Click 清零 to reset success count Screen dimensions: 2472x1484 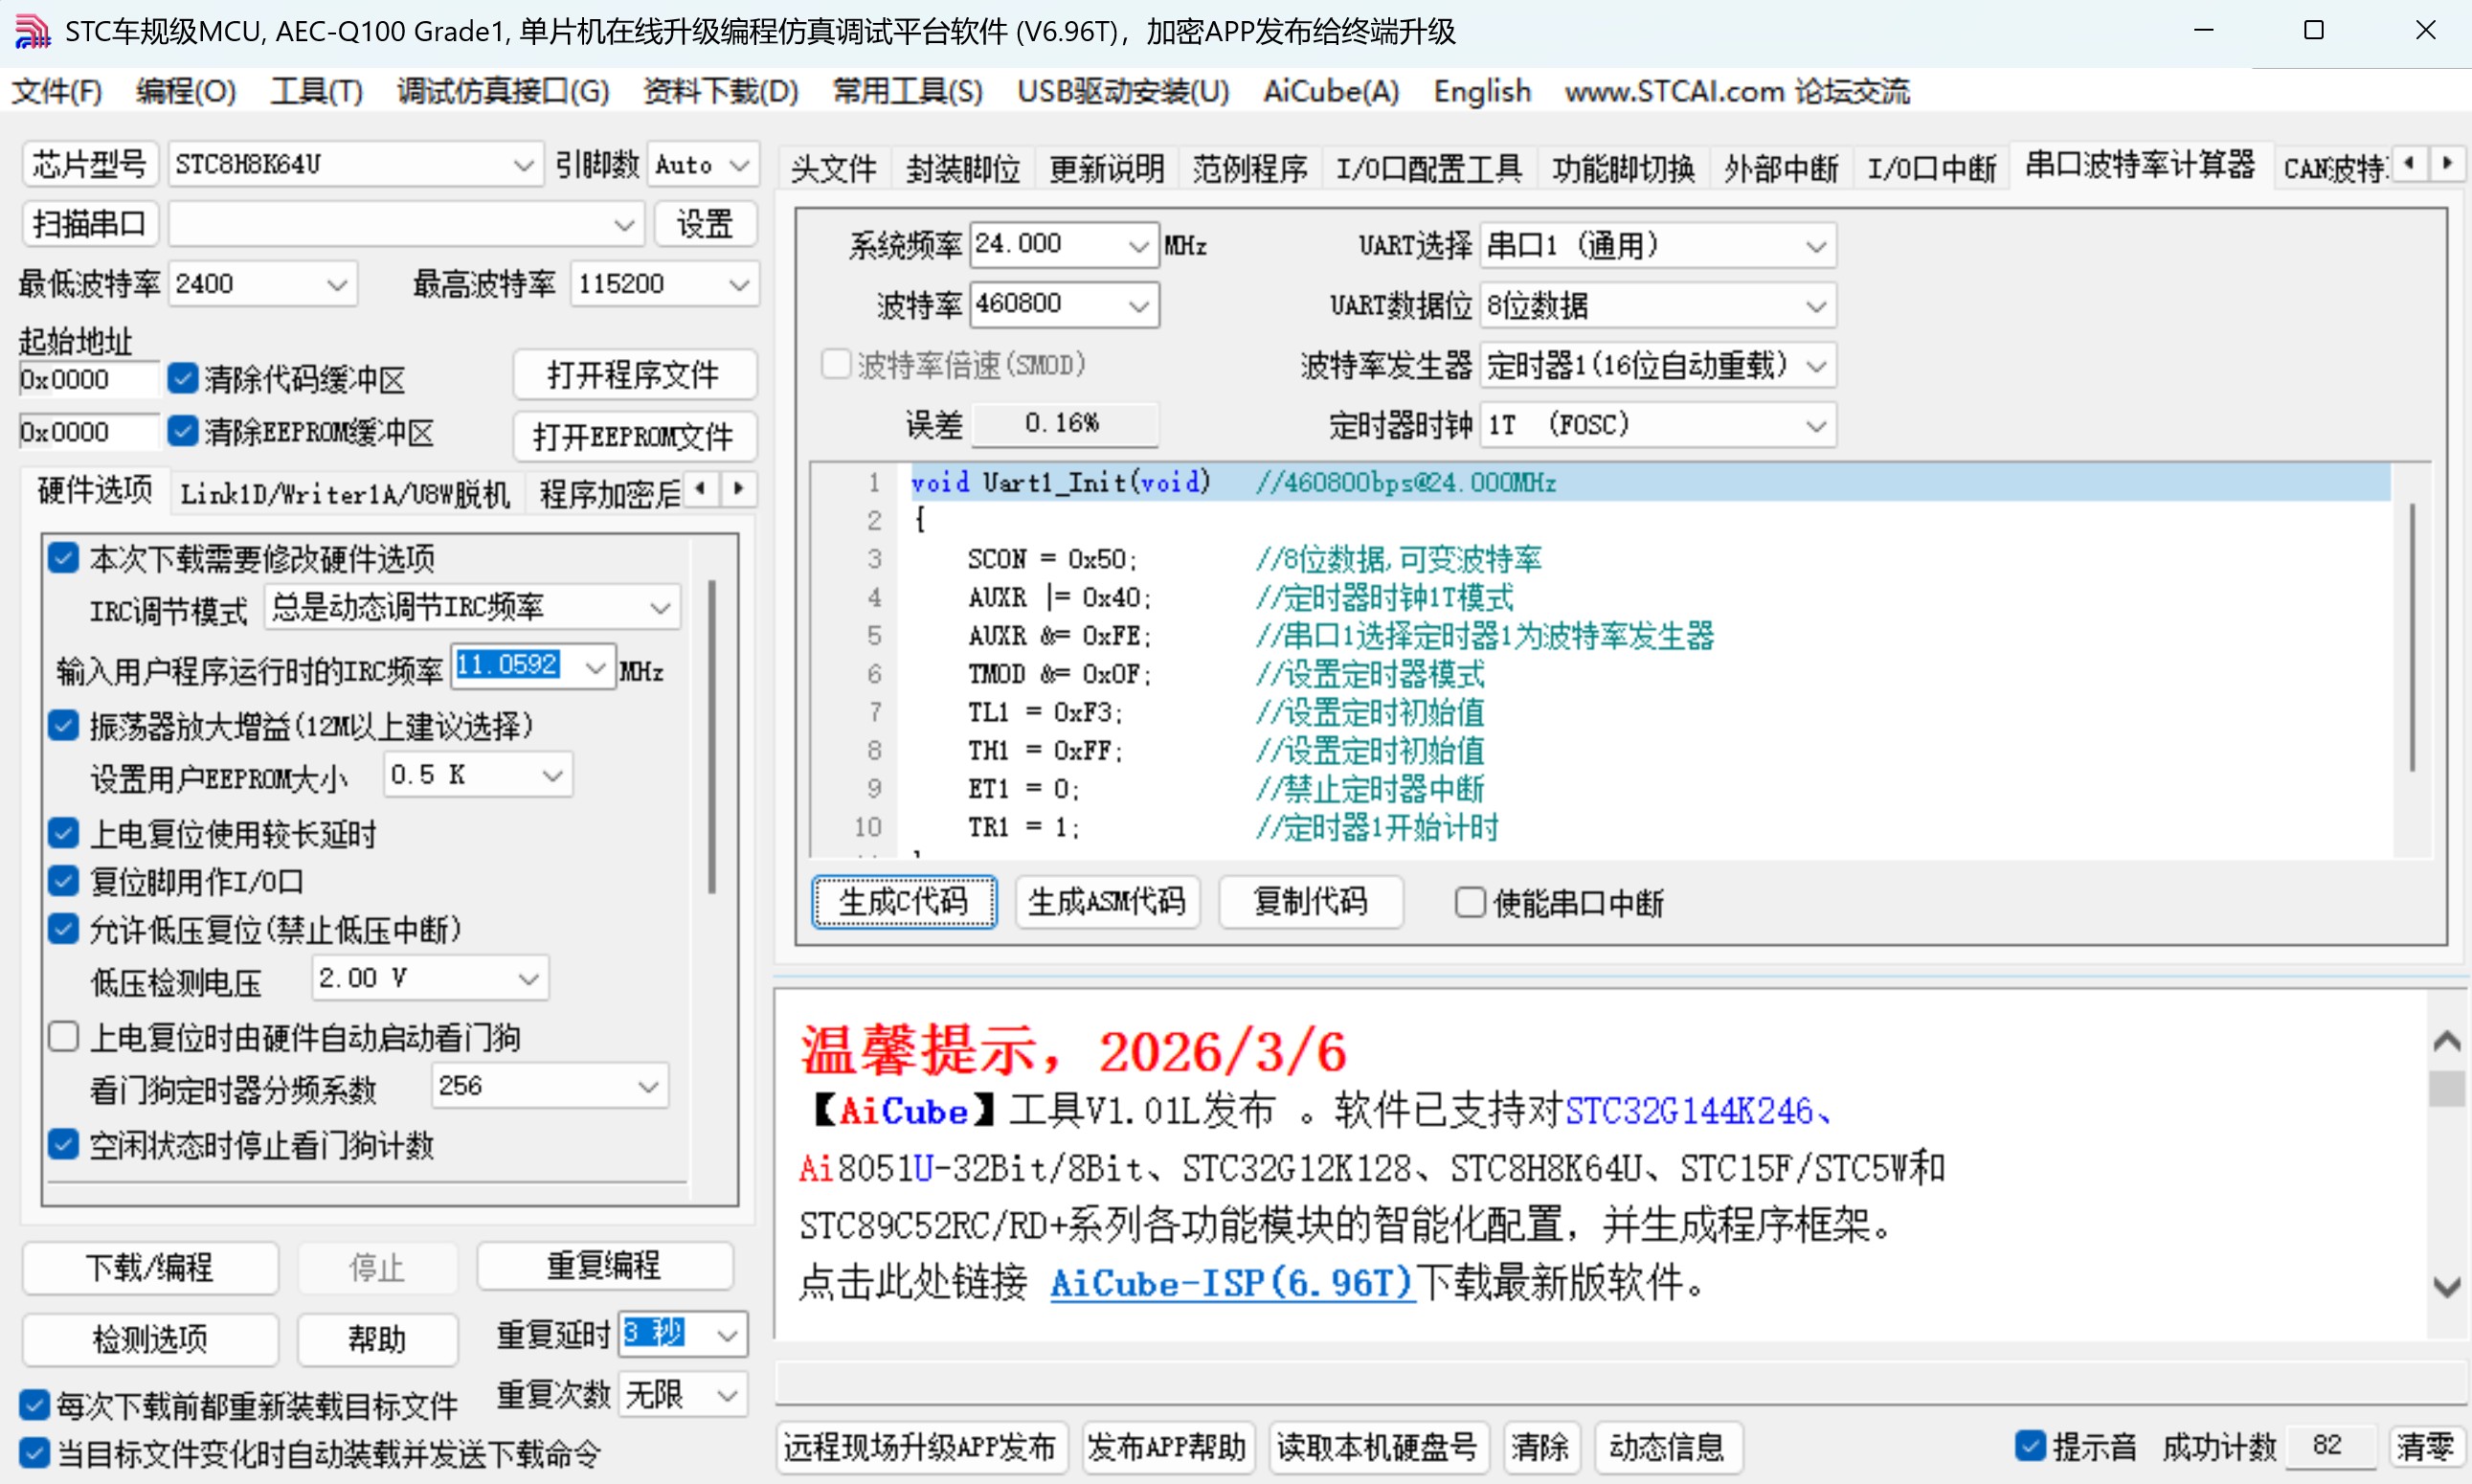tap(2426, 1446)
